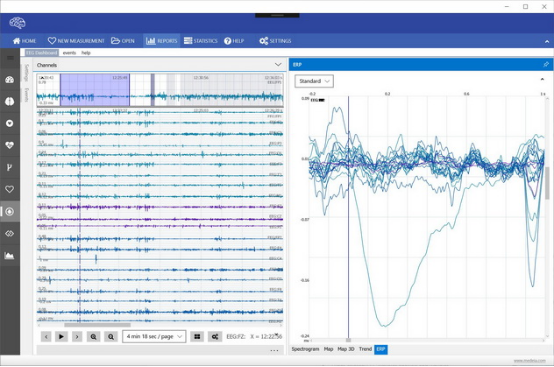Click the ERP vertical scrollbar thumb
Viewport: 554px width, 367px height.
click(547, 183)
